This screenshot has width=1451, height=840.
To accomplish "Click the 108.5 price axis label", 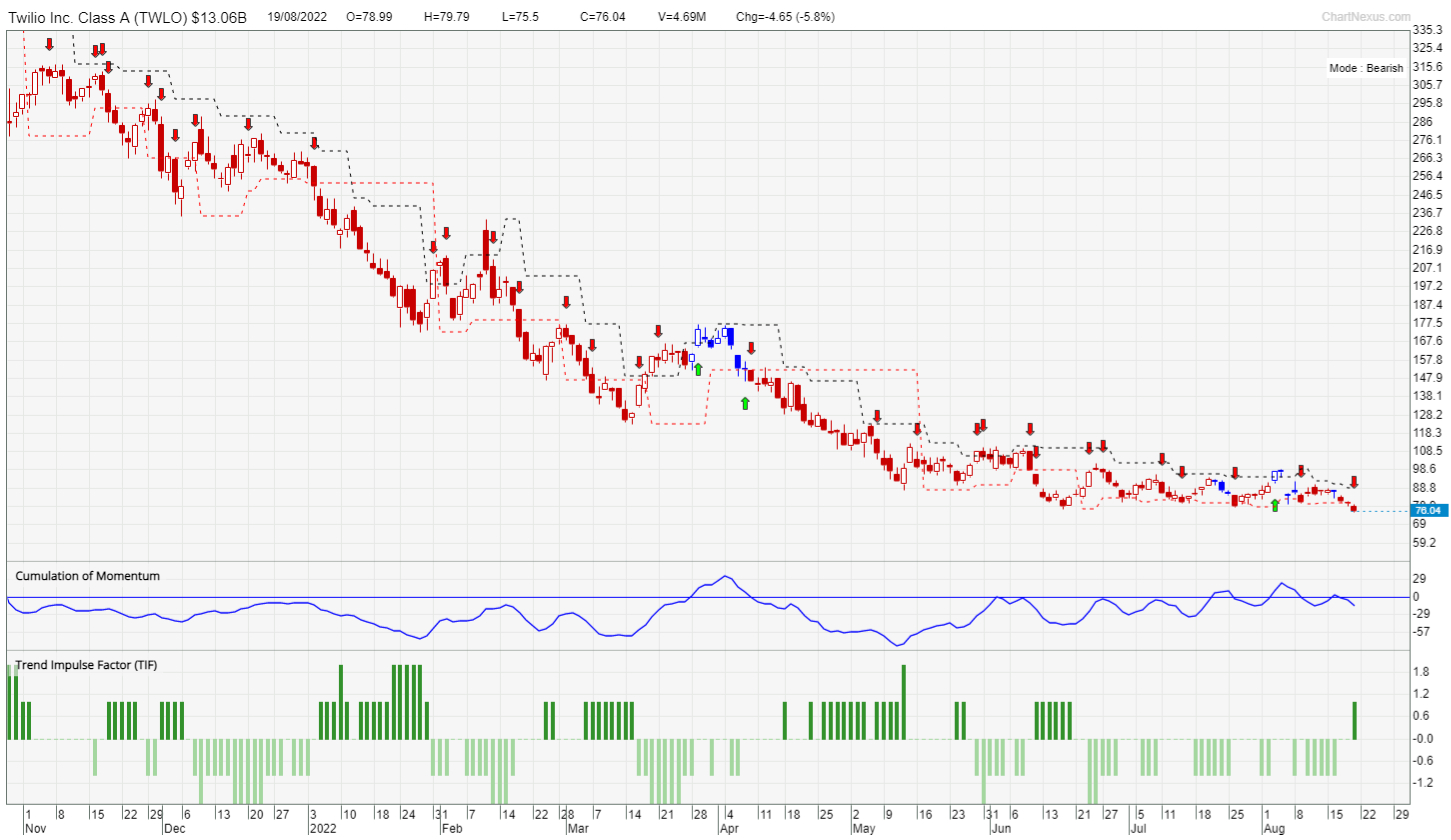I will [x=1426, y=451].
